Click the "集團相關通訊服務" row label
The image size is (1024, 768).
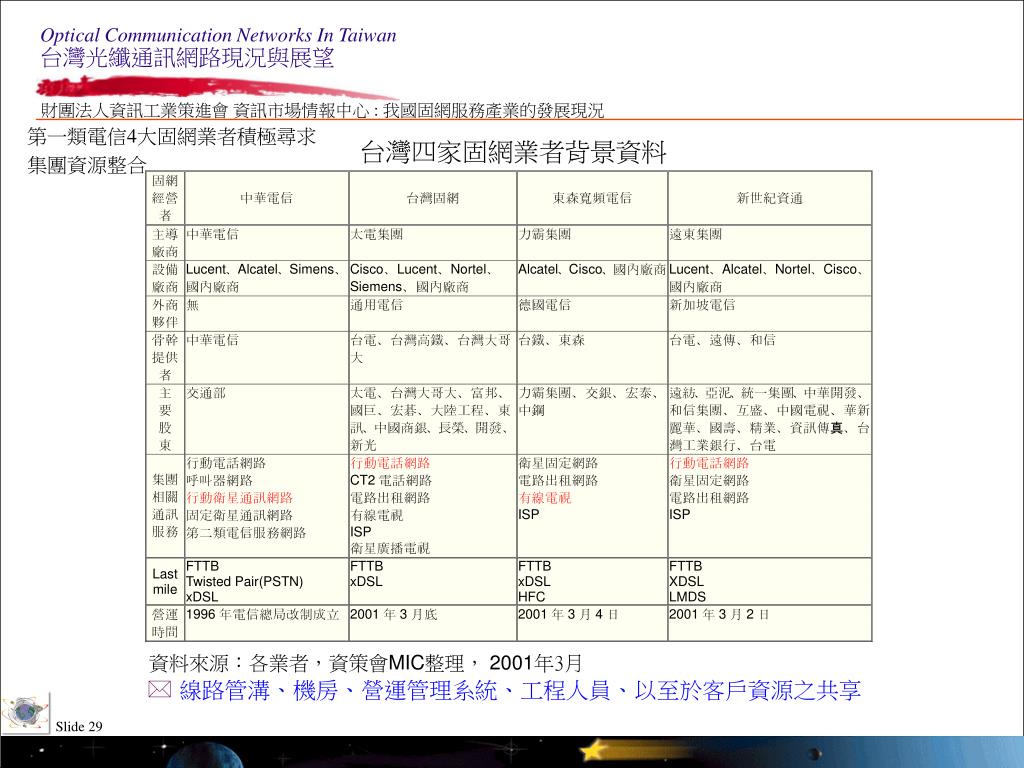[165, 505]
